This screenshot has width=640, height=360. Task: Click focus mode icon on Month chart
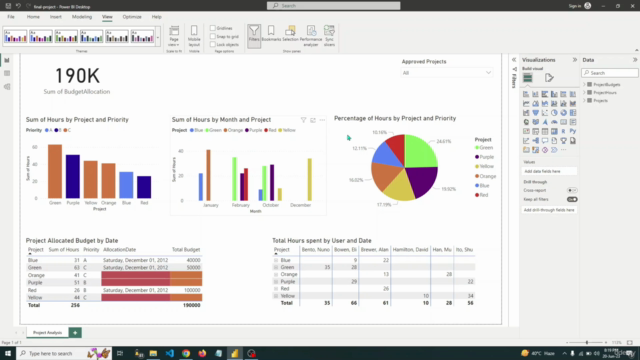[313, 120]
